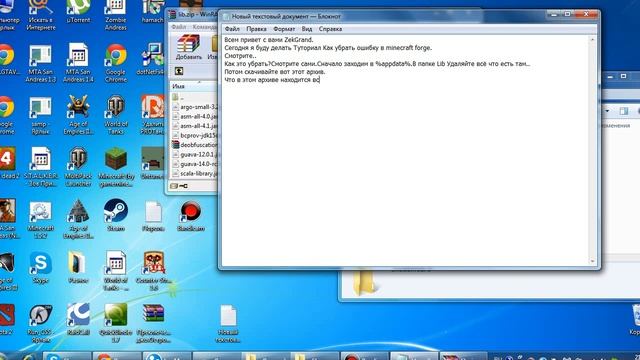The image size is (640, 360).
Task: Select the ModPack Launcher desktop icon
Action: [78, 167]
